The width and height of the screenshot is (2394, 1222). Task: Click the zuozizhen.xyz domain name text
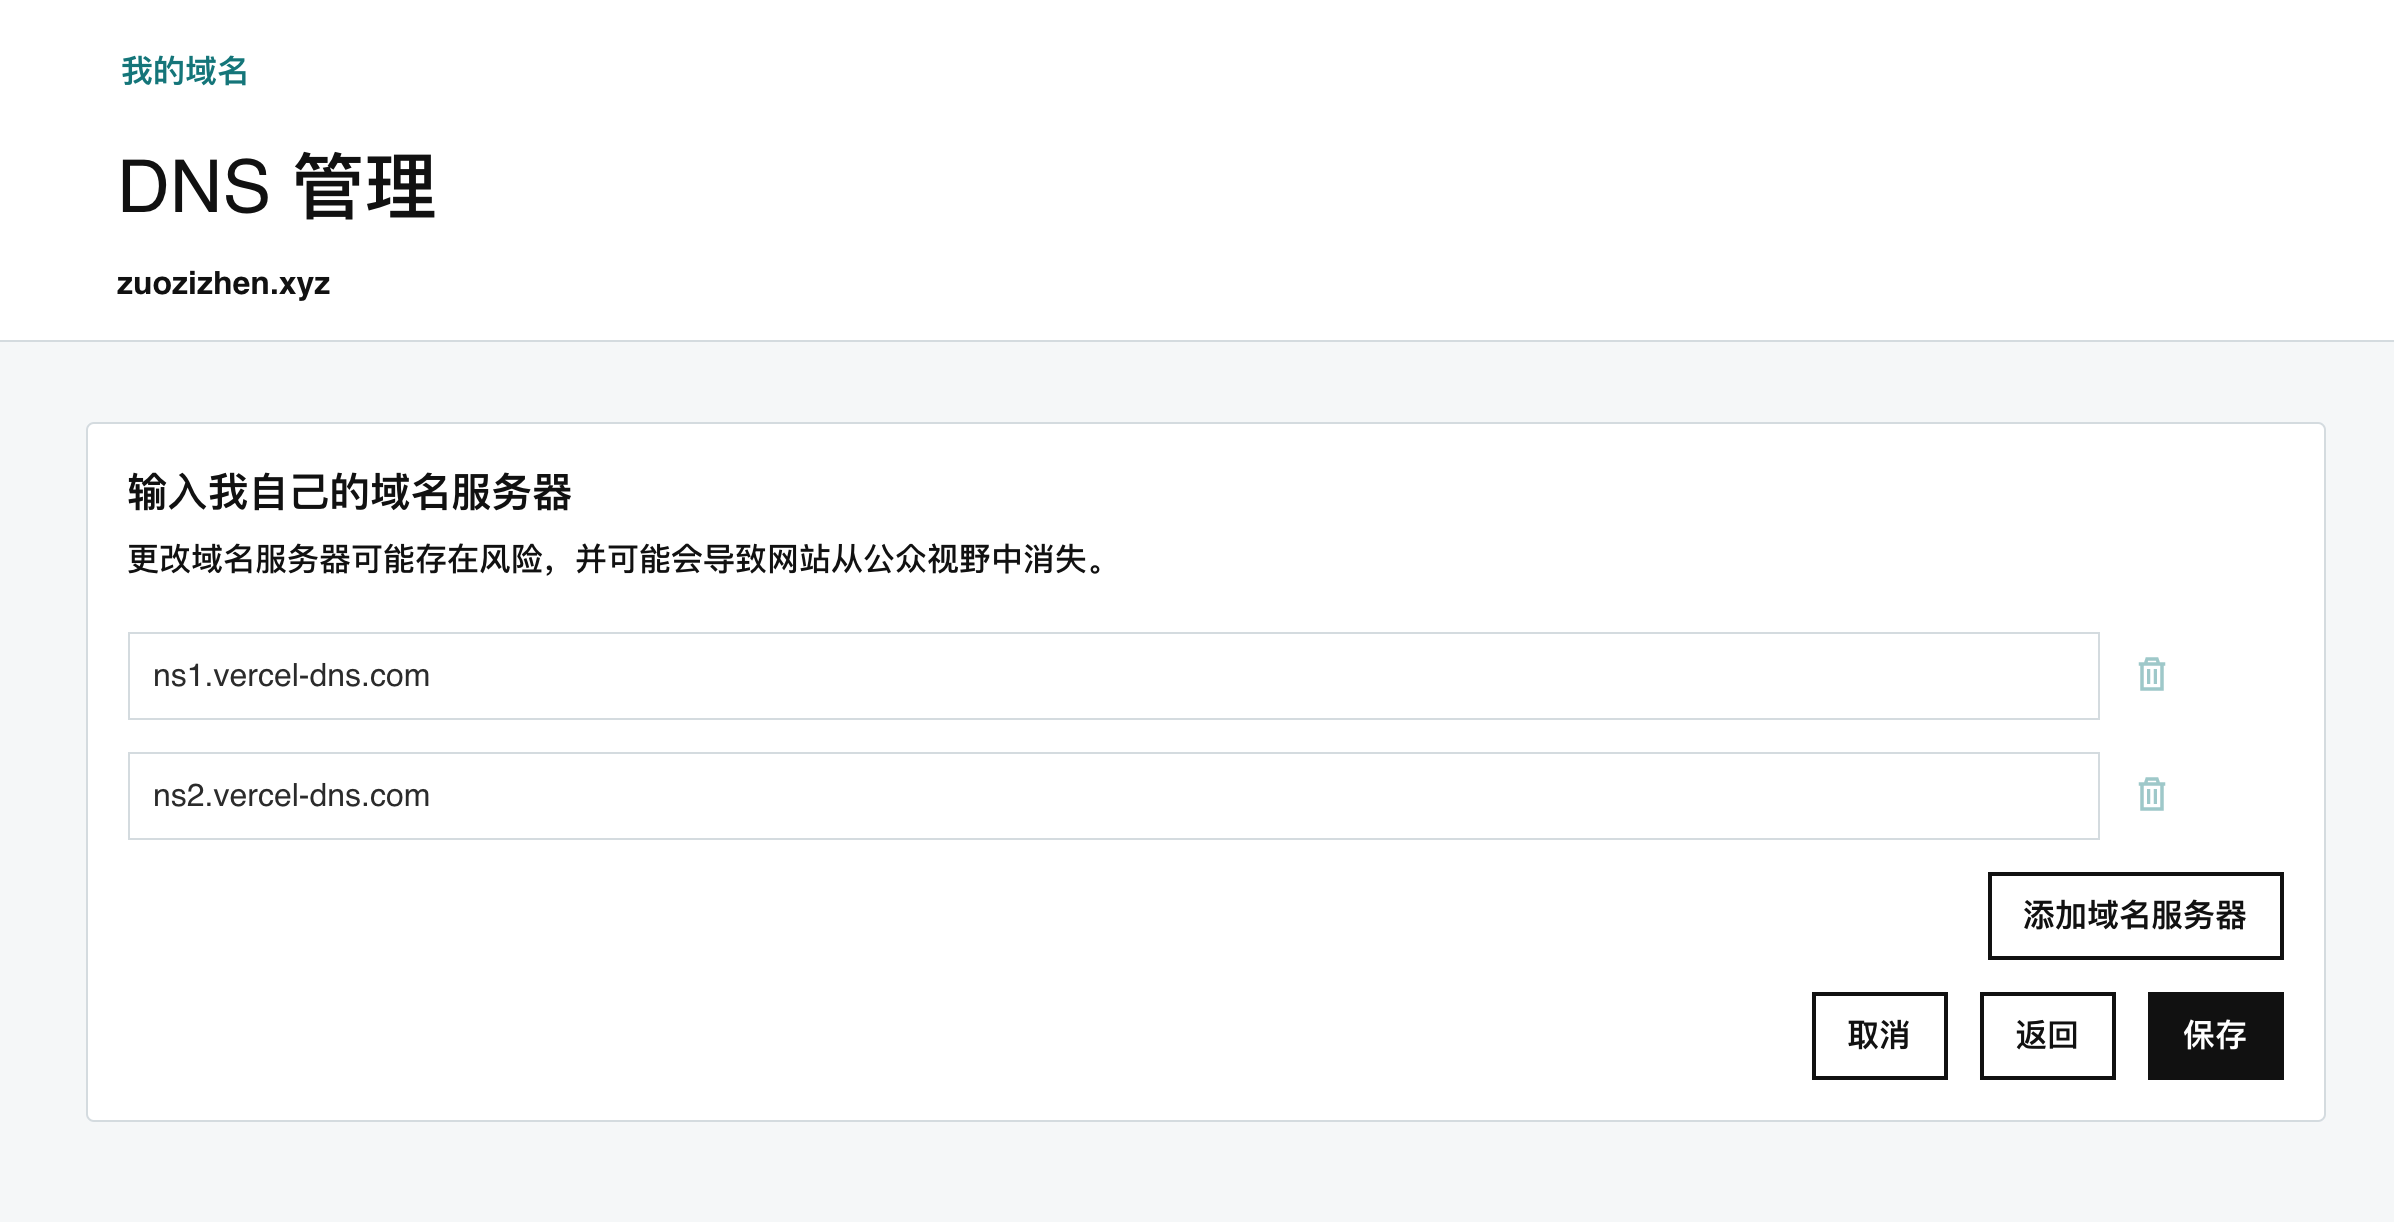[x=223, y=284]
